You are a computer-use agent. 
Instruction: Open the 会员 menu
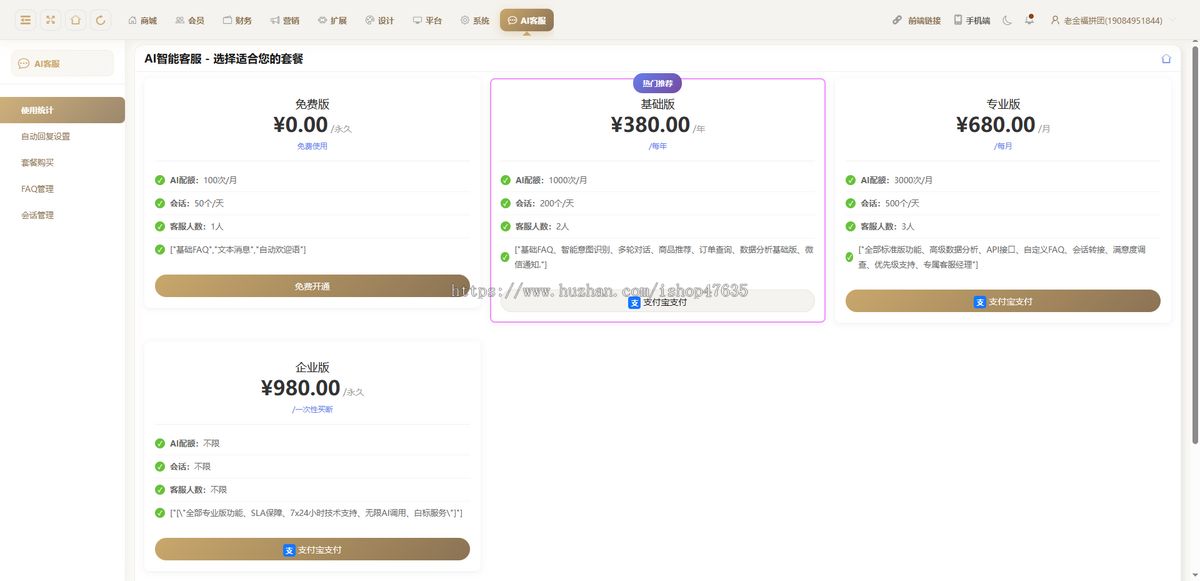189,20
